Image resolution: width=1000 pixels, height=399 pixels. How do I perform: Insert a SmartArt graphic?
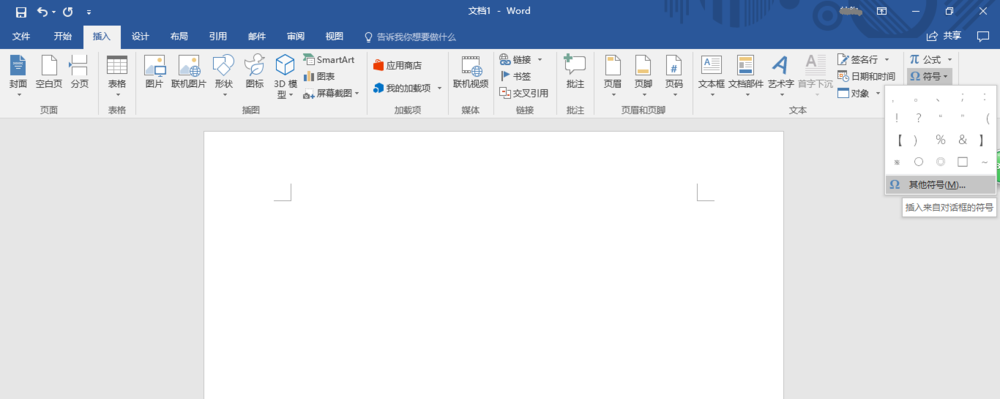coord(329,59)
